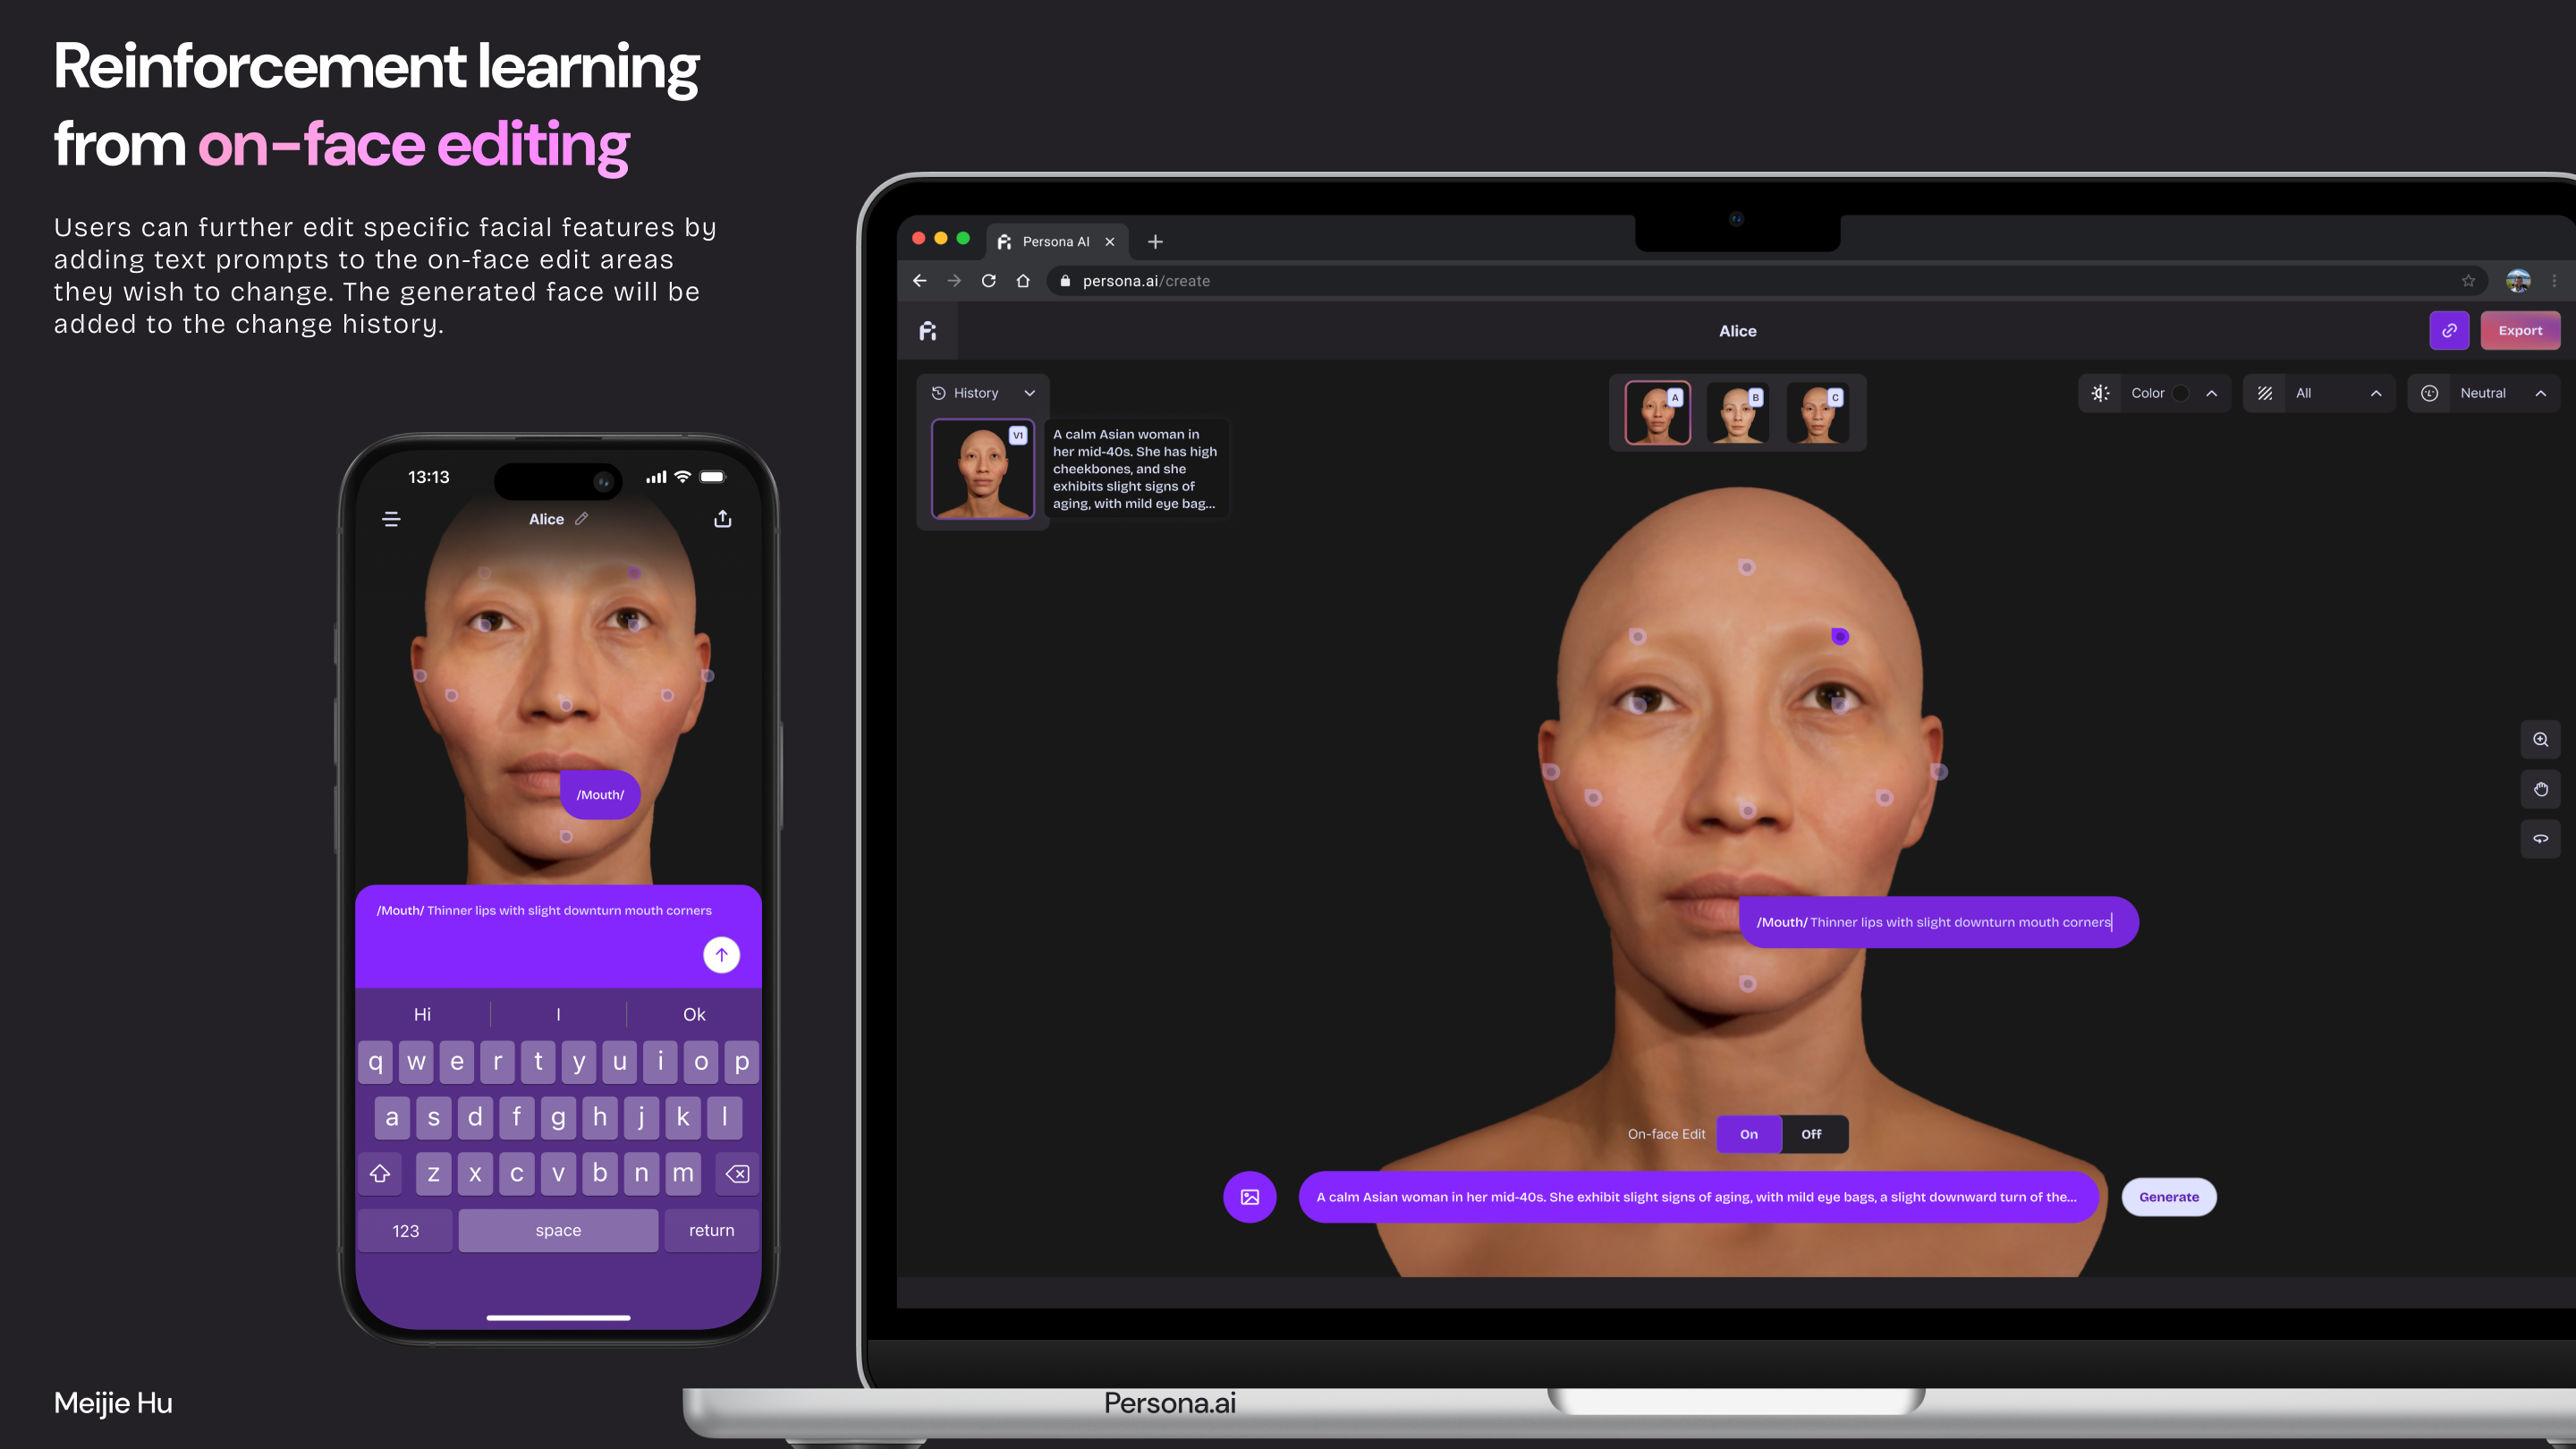Click the Color swatch circle
The image size is (2576, 1449).
[x=2180, y=393]
